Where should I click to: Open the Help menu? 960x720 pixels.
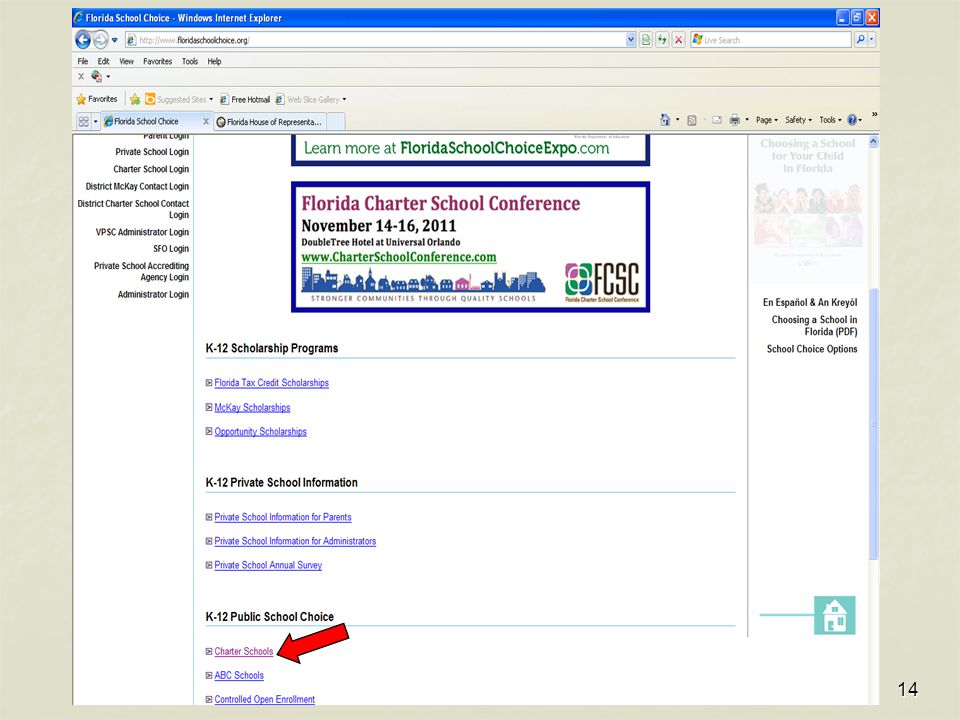click(214, 61)
